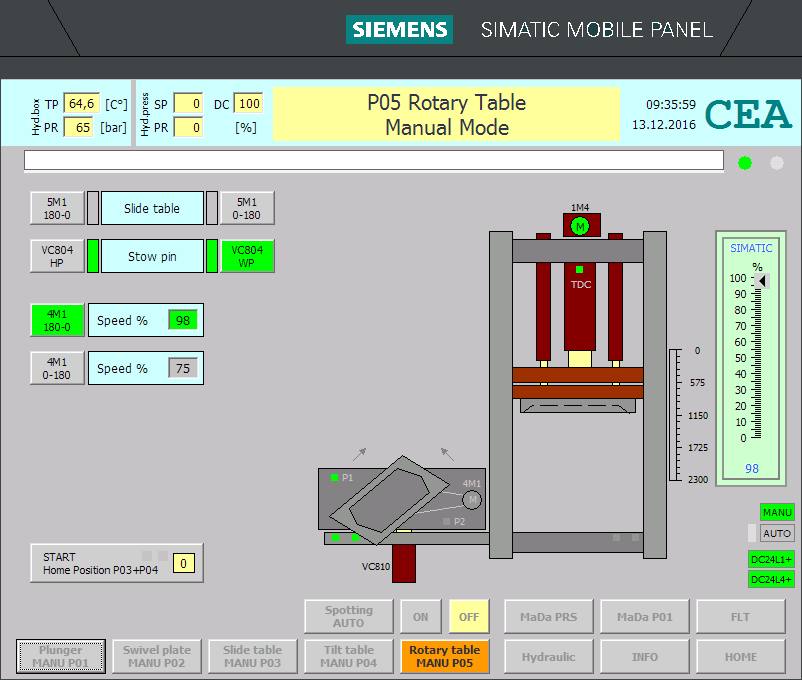This screenshot has height=680, width=802.
Task: Click the 1M4 motor symbol on the press
Action: point(580,226)
